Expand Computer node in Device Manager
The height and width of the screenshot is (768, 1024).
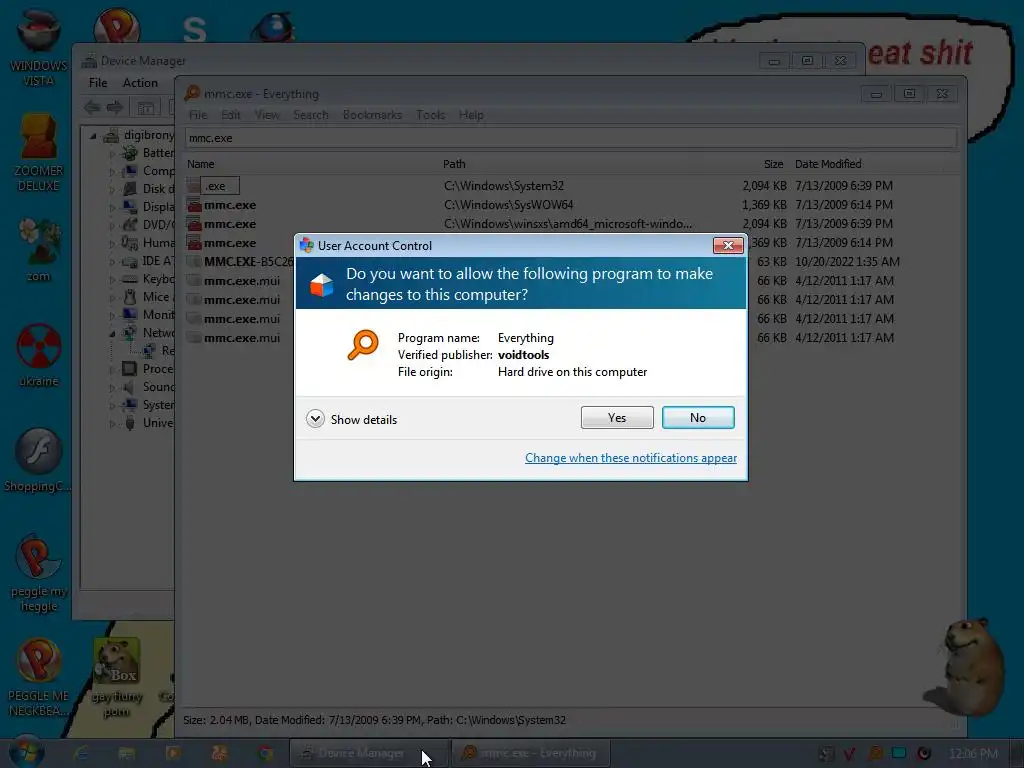112,172
